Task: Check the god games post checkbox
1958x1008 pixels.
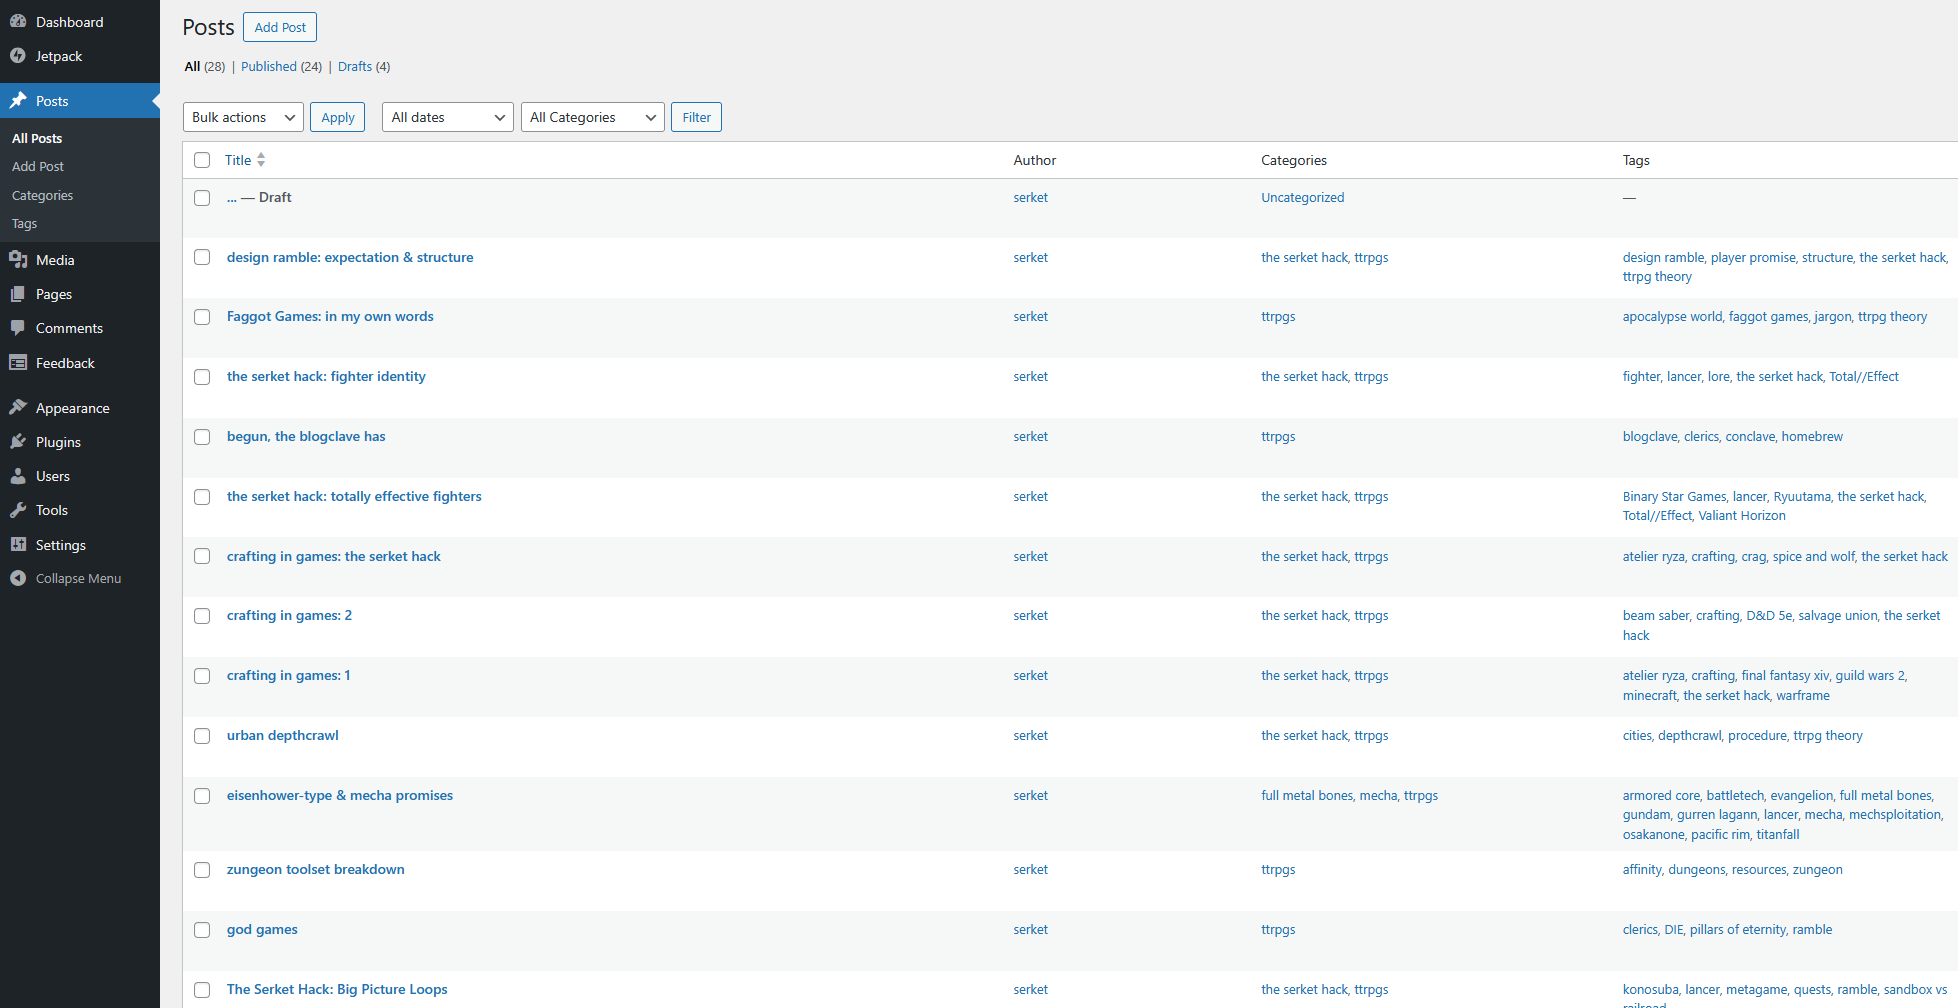Action: coord(202,930)
